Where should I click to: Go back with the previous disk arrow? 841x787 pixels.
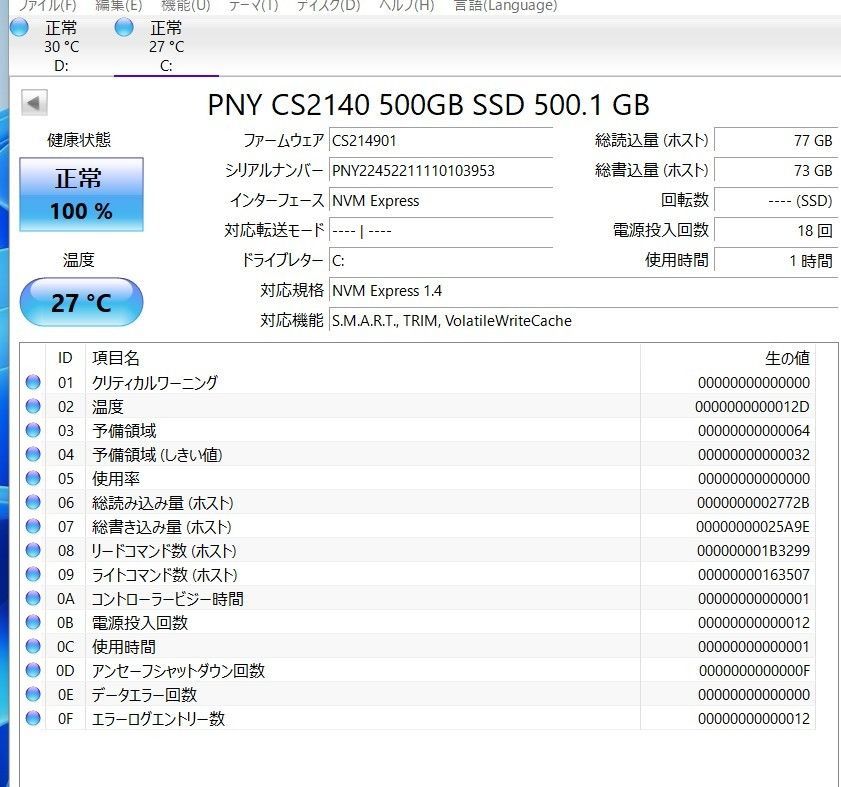[34, 102]
